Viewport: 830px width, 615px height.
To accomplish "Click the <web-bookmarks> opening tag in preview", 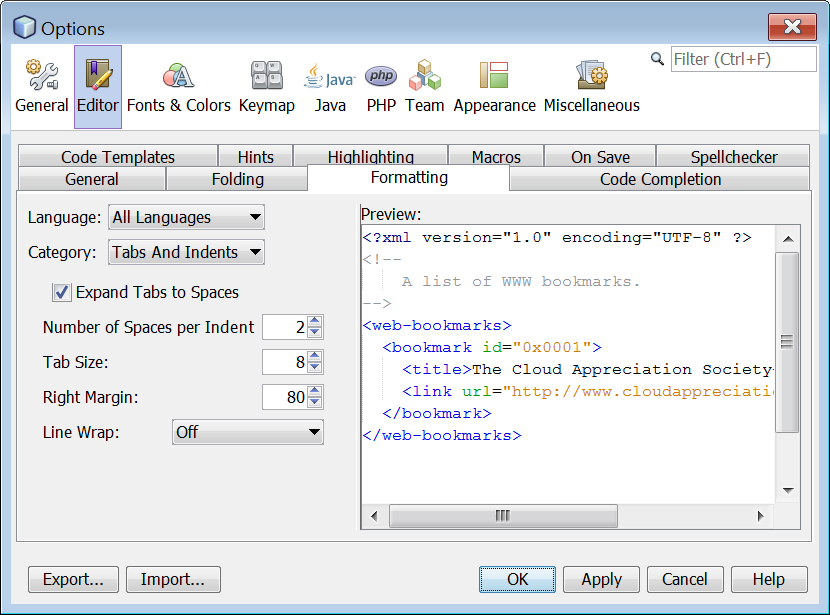I will (437, 325).
